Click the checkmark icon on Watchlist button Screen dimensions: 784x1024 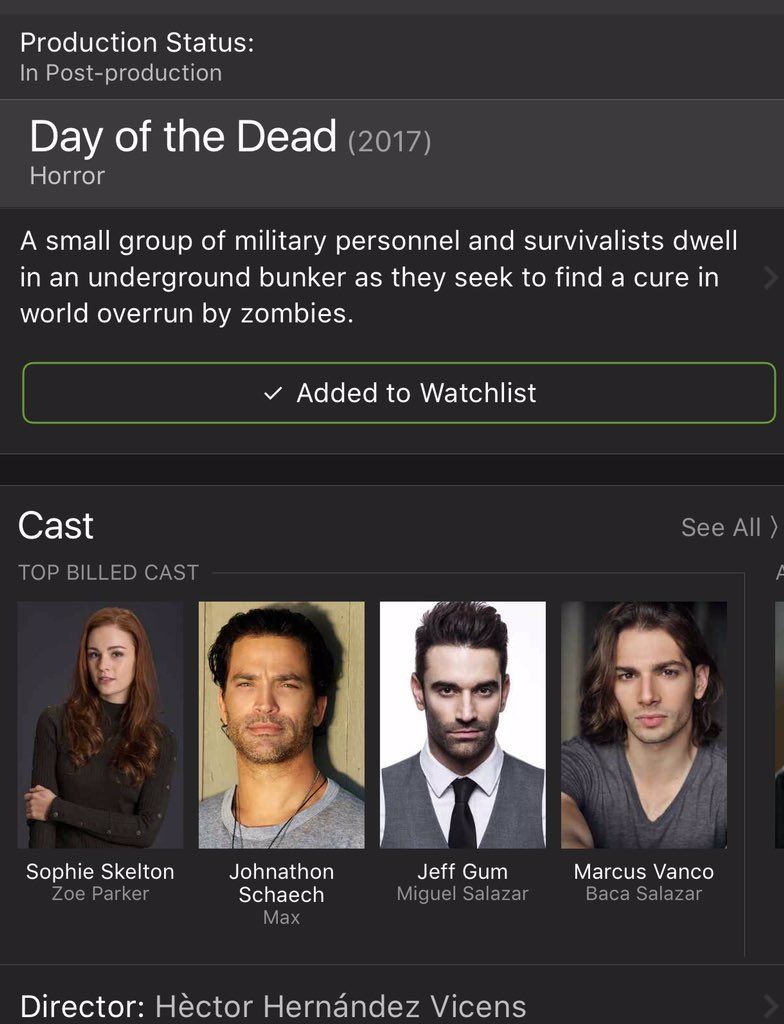273,394
